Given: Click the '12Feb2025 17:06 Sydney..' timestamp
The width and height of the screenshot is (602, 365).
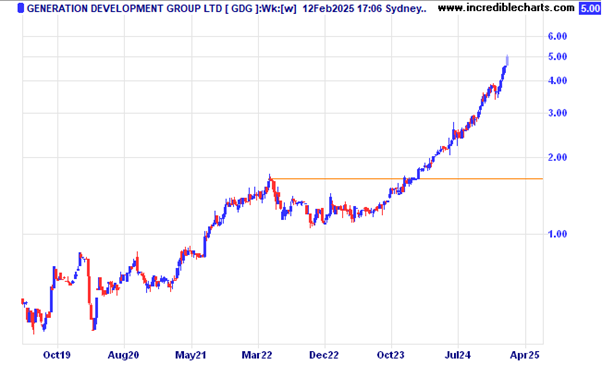Looking at the screenshot, I should (x=364, y=8).
